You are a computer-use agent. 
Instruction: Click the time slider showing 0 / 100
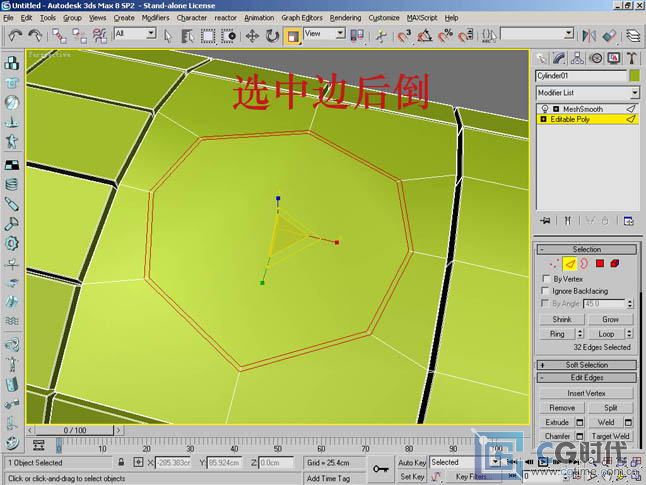click(x=75, y=430)
